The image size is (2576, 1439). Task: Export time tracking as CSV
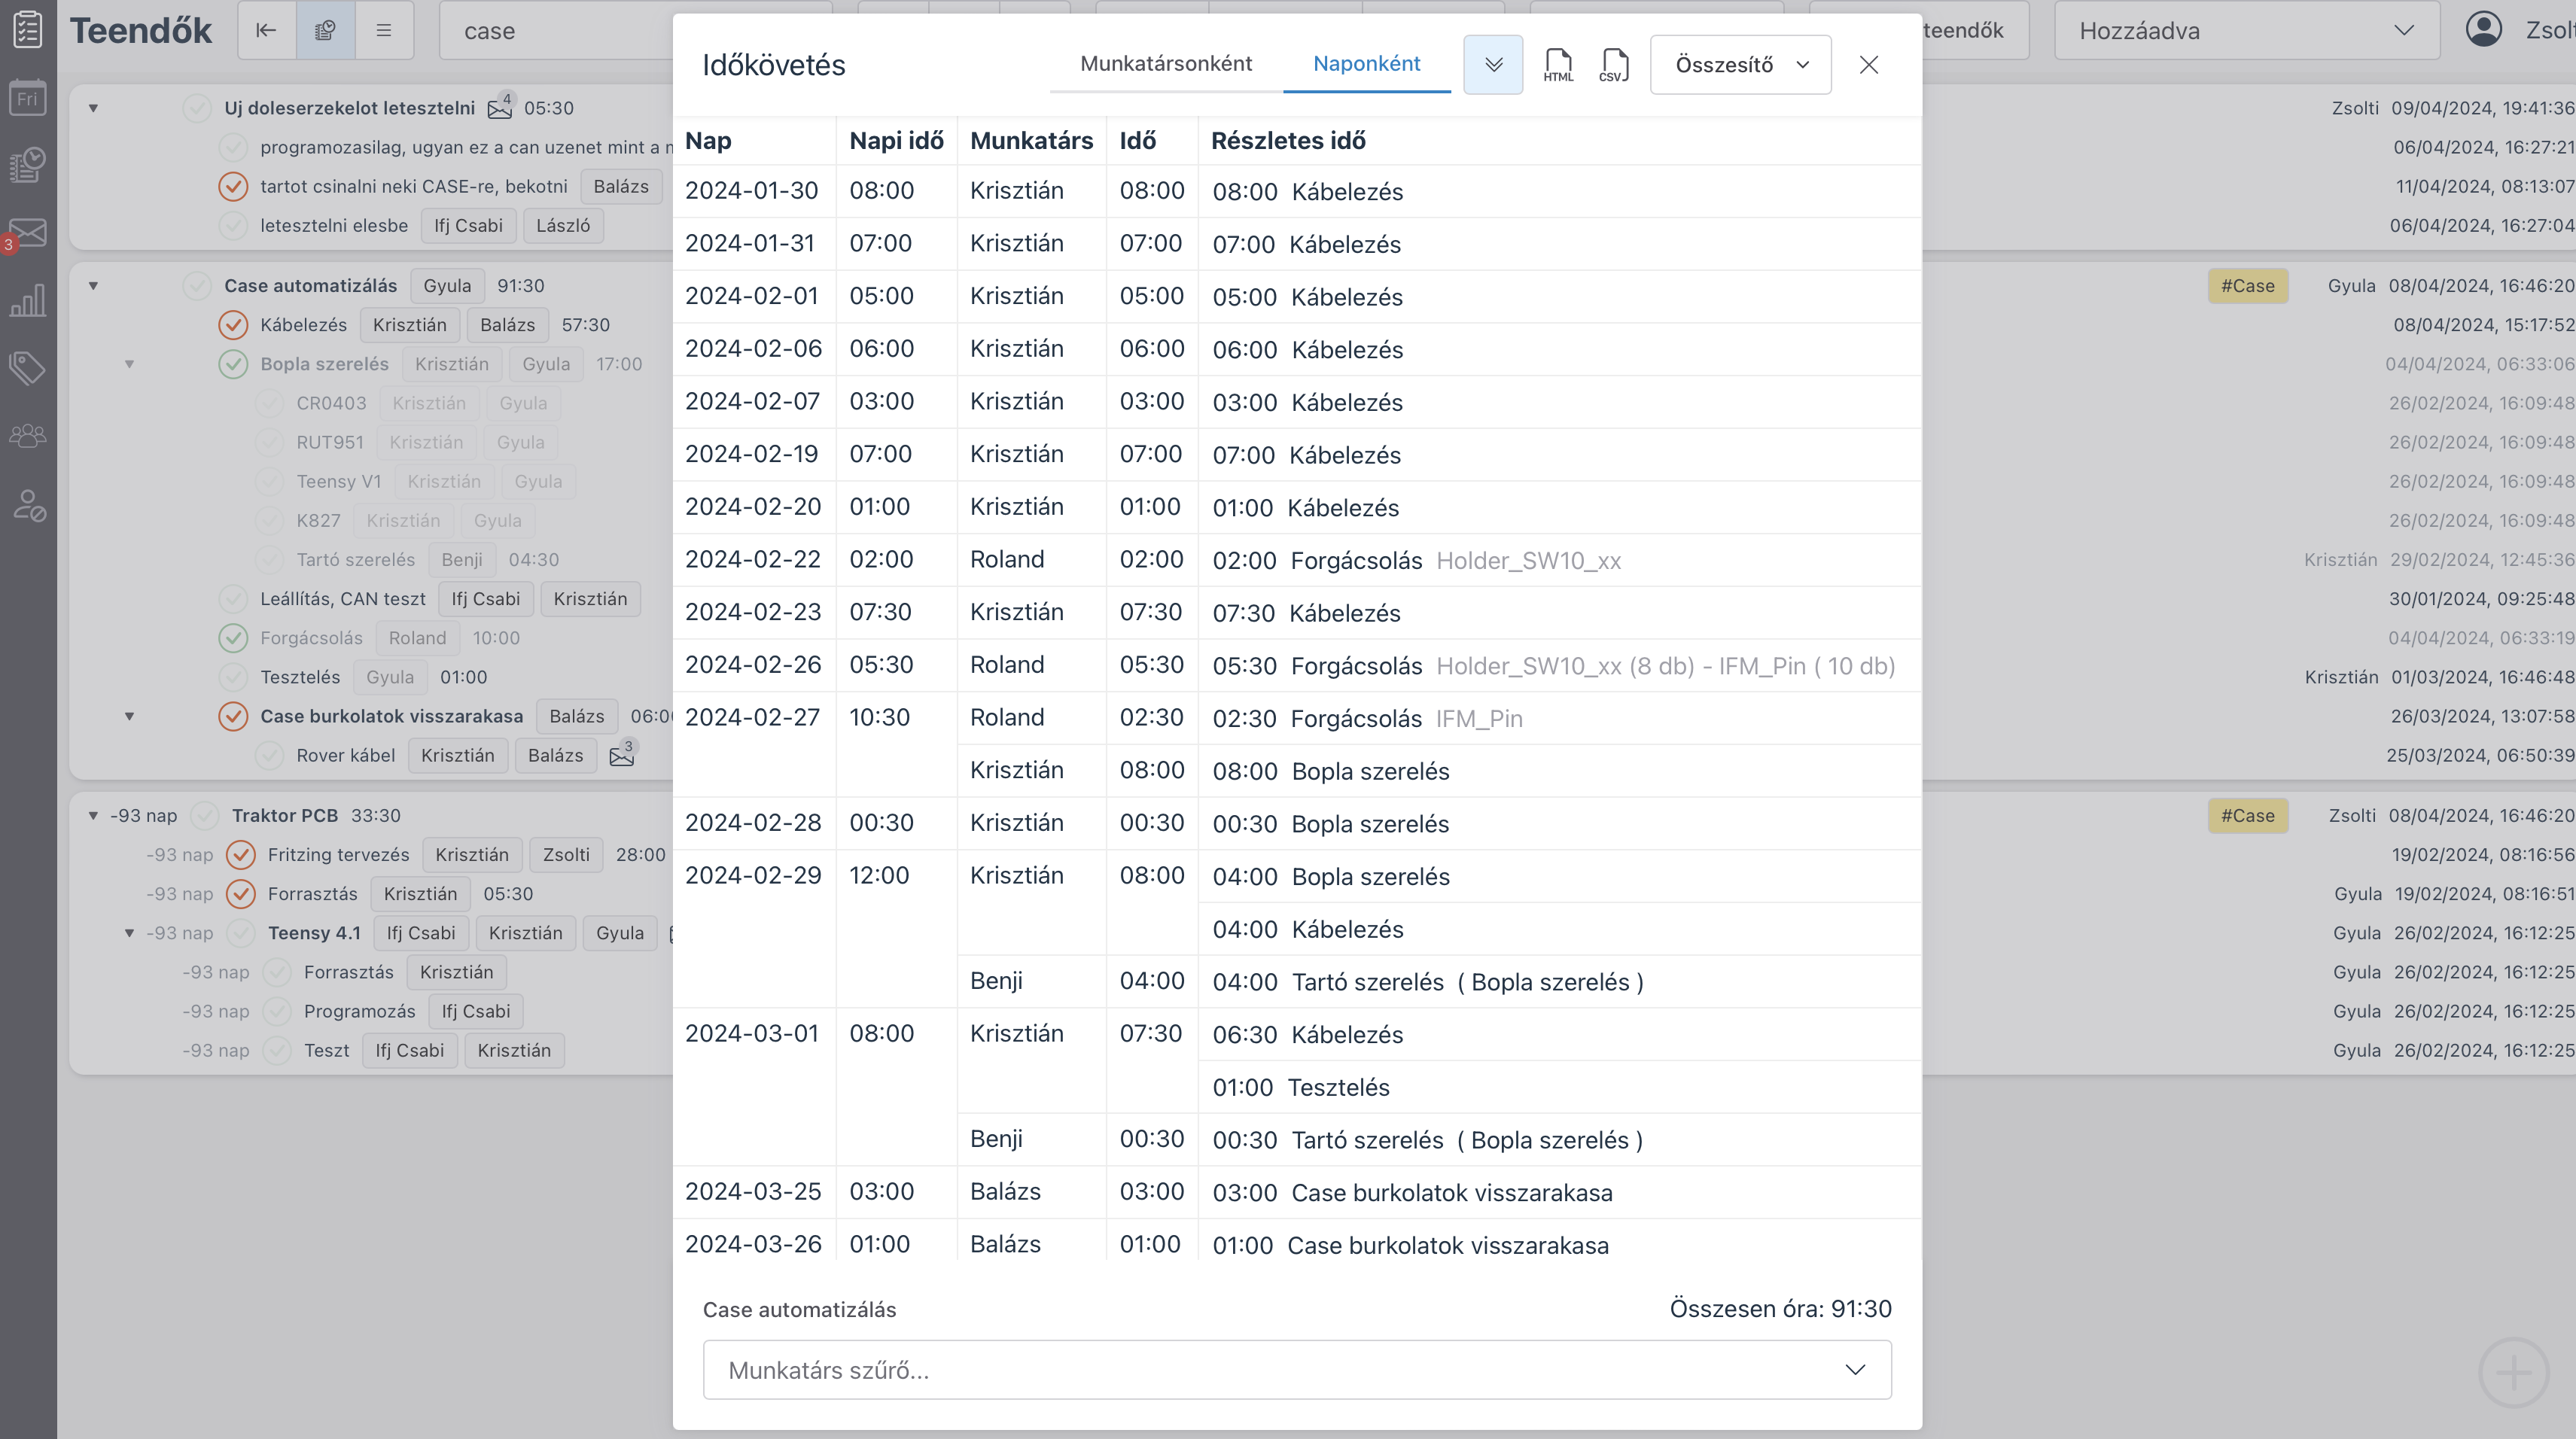tap(1613, 64)
